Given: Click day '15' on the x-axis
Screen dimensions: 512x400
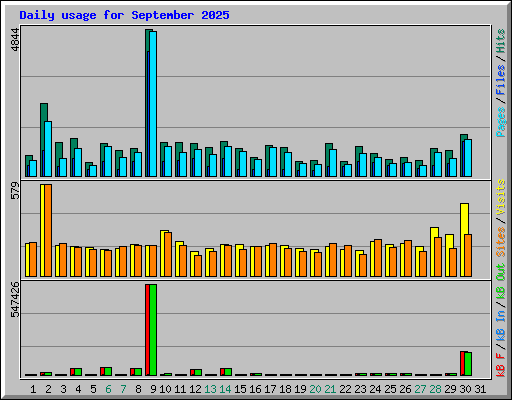Looking at the screenshot, I should [x=240, y=389].
